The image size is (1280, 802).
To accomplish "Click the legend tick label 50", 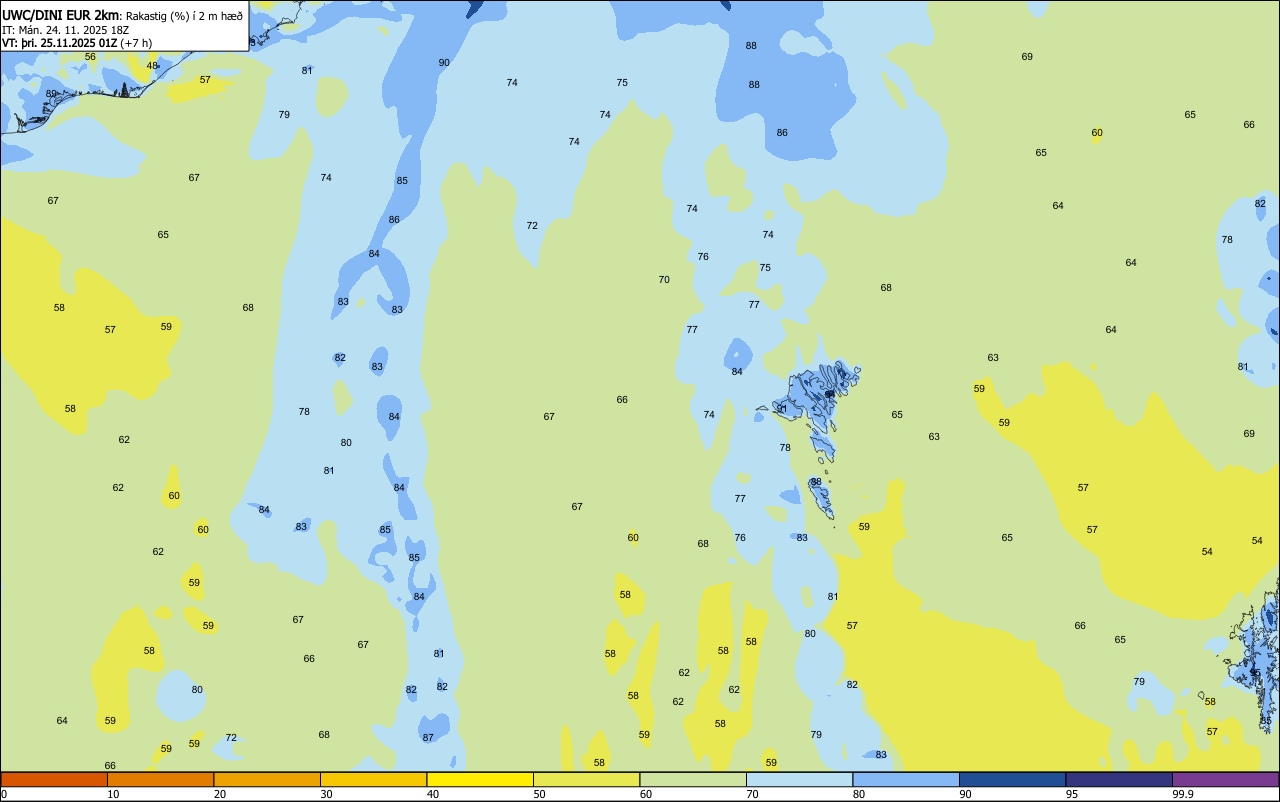I will pyautogui.click(x=539, y=794).
